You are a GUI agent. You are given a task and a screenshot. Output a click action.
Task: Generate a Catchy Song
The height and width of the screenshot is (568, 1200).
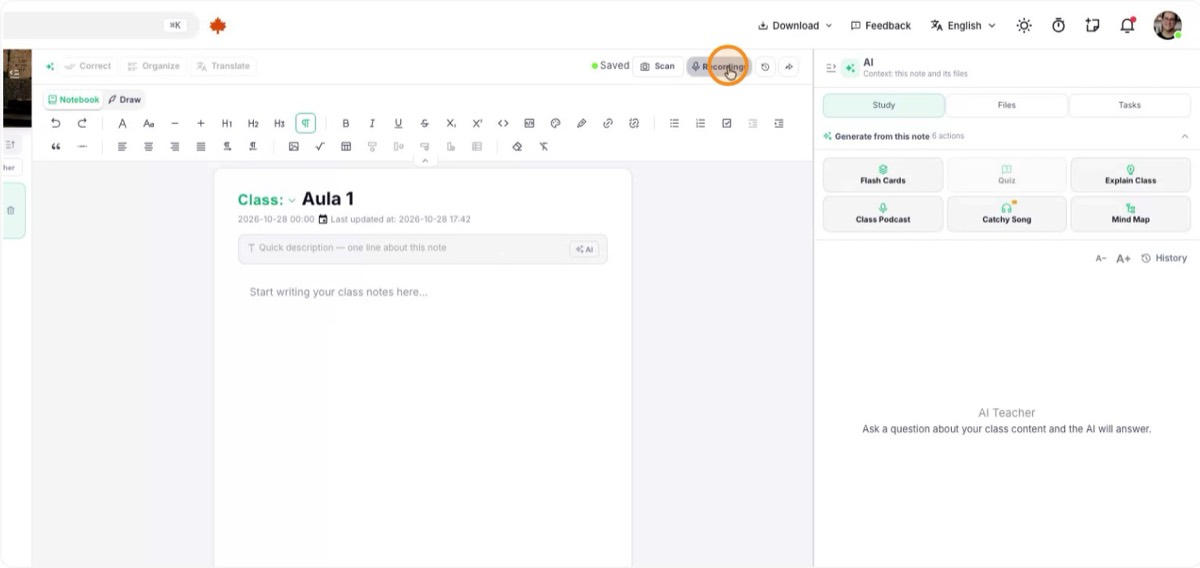[x=1007, y=214]
